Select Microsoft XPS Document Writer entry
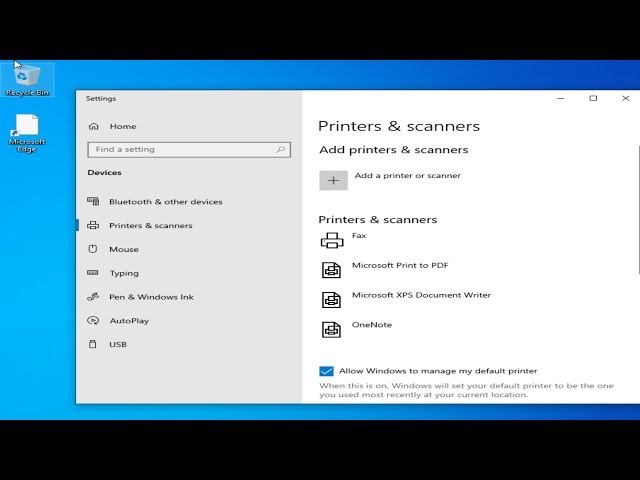The height and width of the screenshot is (480, 640). 421,295
